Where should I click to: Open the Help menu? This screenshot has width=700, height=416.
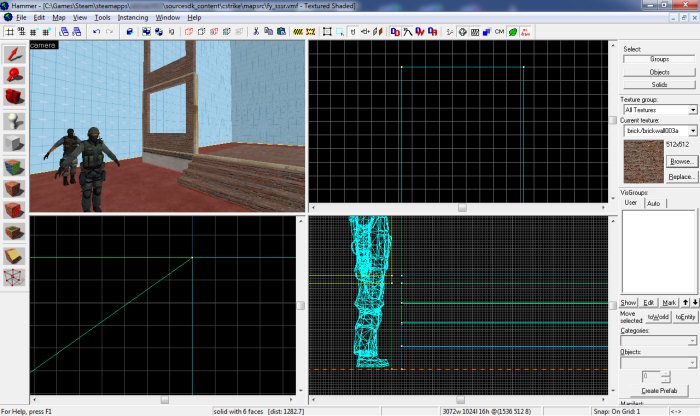coord(194,17)
